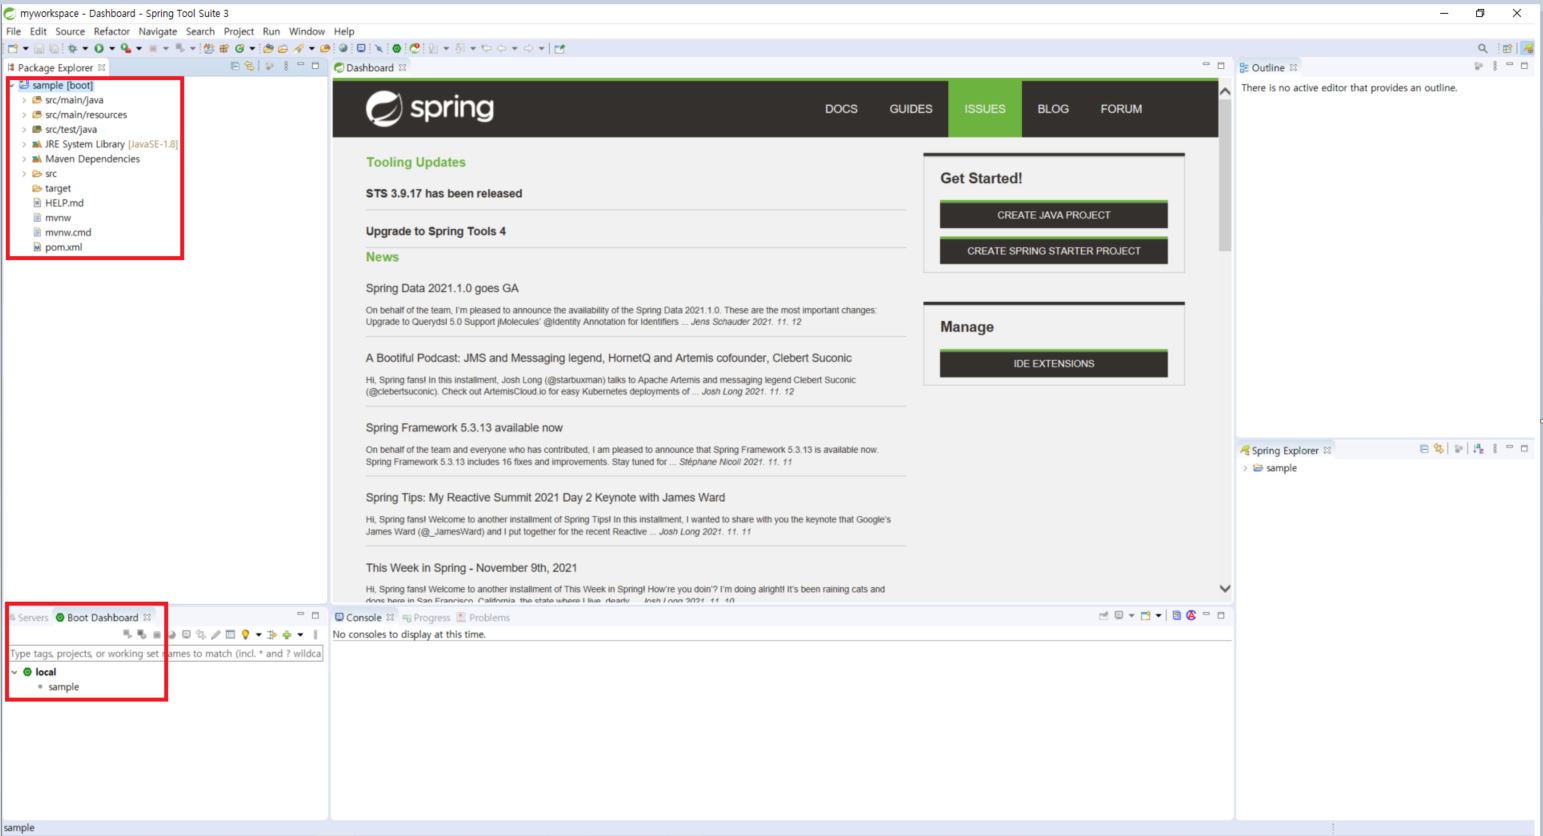Click the Display Selected Console icon
The width and height of the screenshot is (1543, 836).
tap(1119, 616)
